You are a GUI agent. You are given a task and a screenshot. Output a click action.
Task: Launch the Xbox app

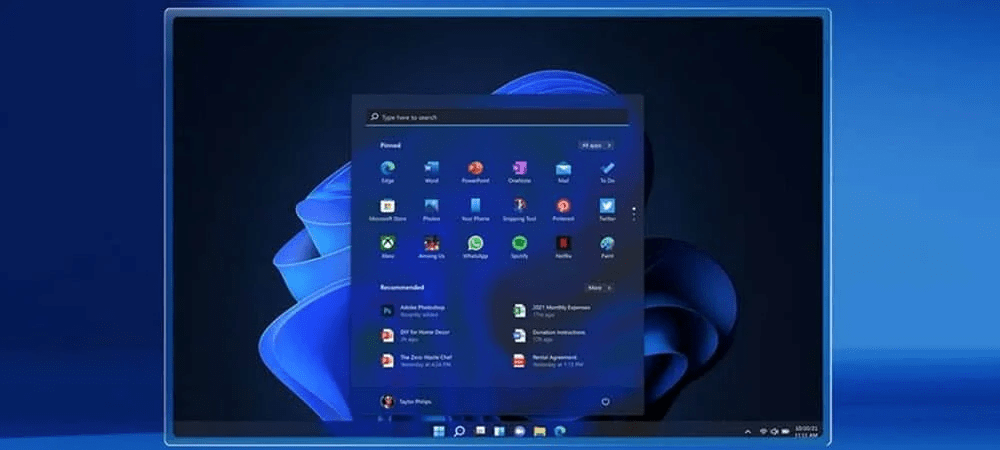coord(387,247)
